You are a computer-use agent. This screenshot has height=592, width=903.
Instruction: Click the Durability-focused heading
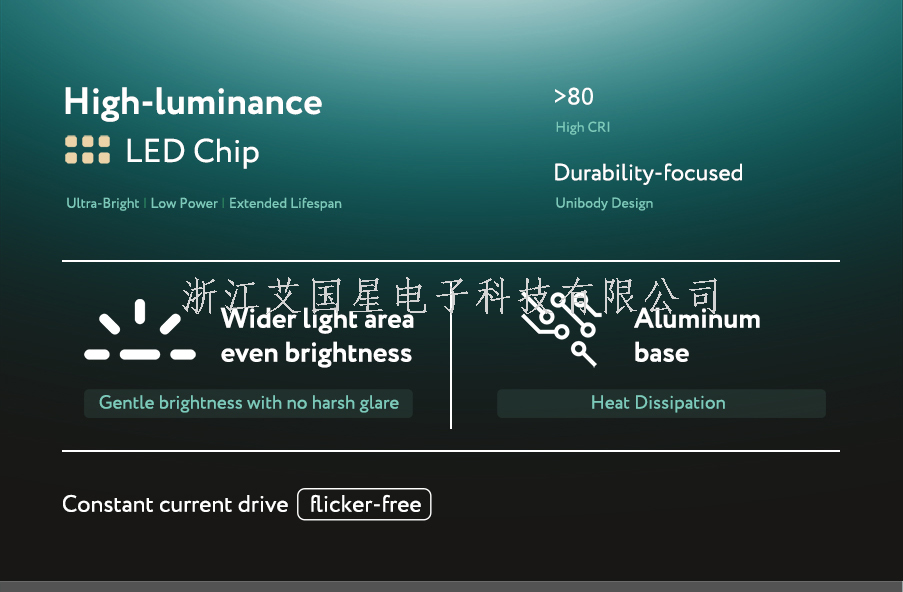[648, 173]
